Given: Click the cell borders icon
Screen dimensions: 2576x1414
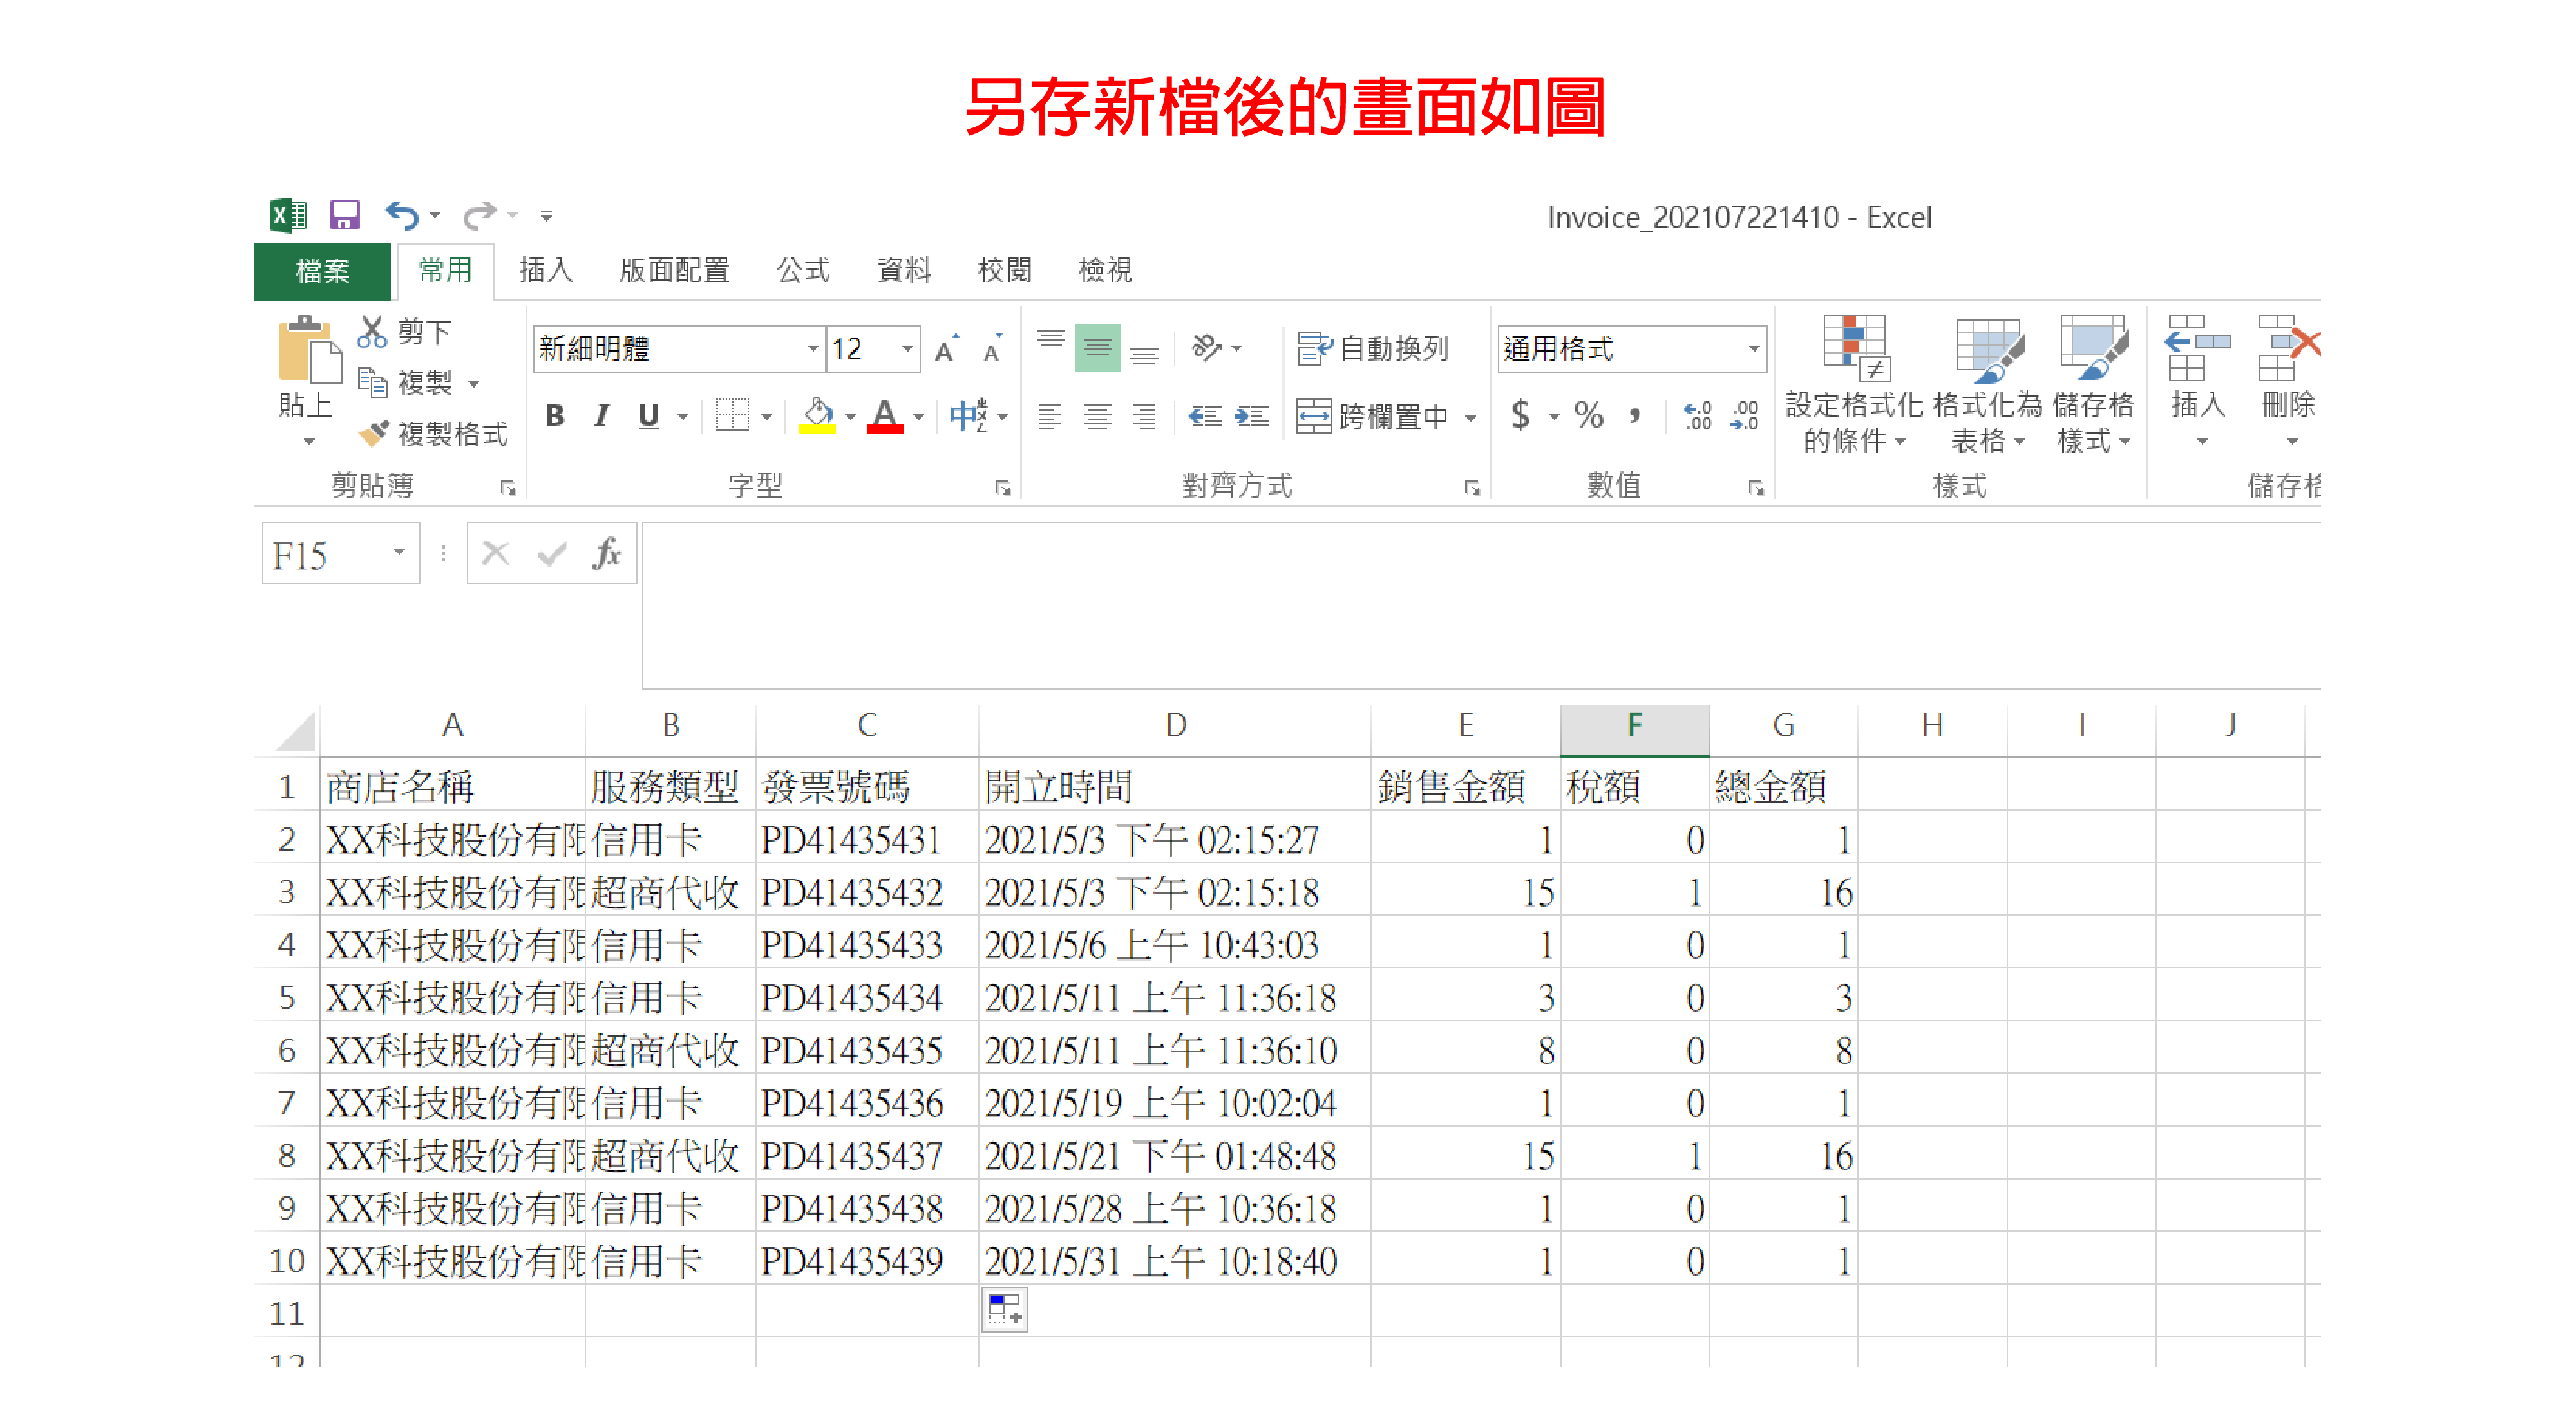Looking at the screenshot, I should pos(732,415).
